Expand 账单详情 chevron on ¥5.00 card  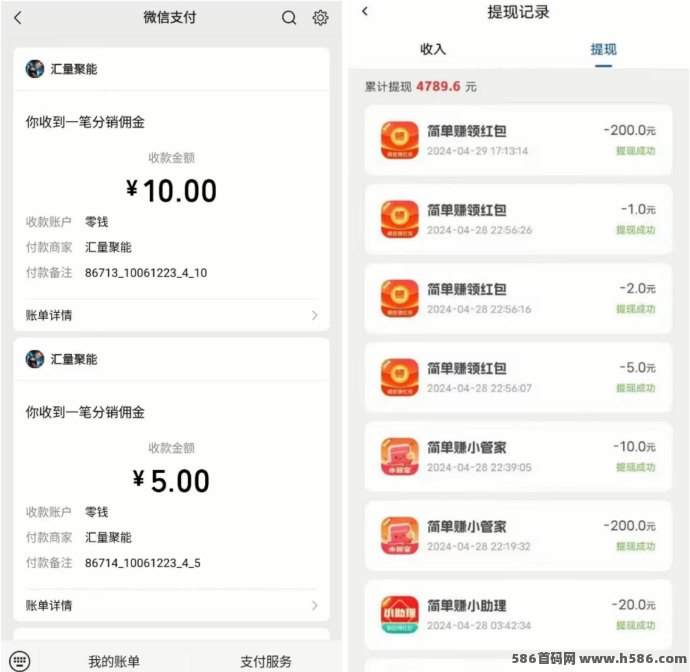click(315, 606)
